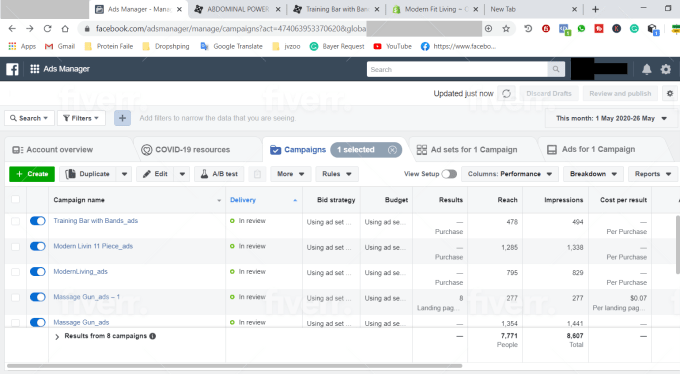
Task: Toggle off Training Bar with Bands_ads campaign
Action: pos(38,221)
